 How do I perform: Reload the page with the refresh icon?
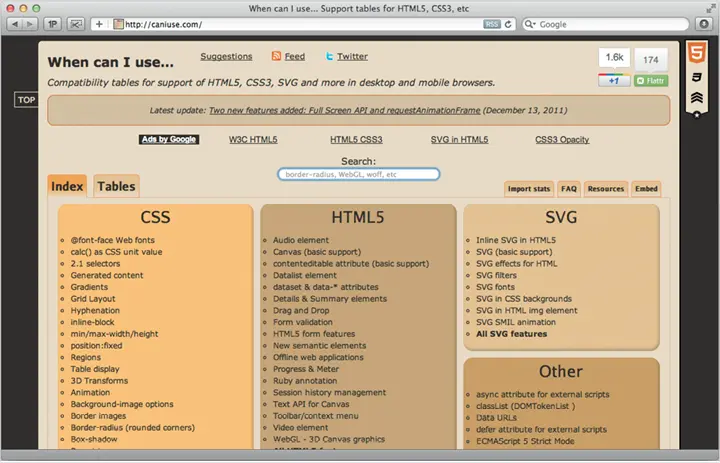(508, 24)
